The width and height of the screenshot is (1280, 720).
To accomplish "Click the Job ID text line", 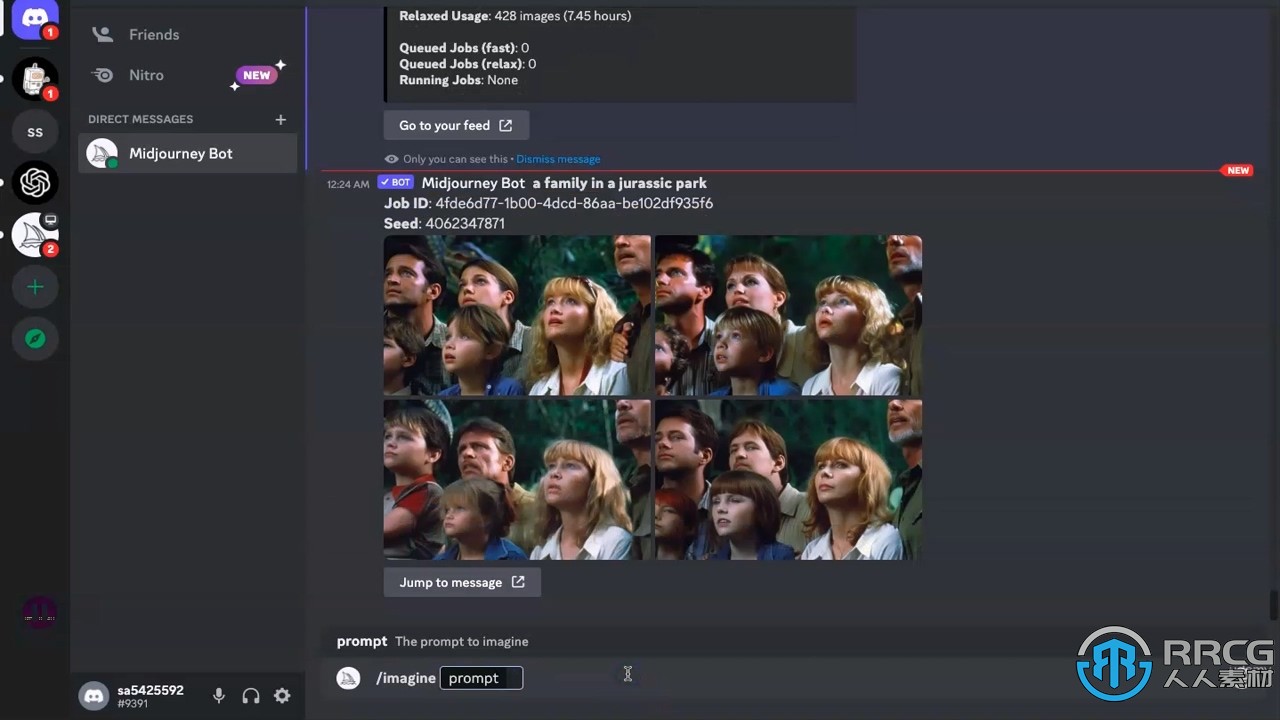I will point(548,203).
